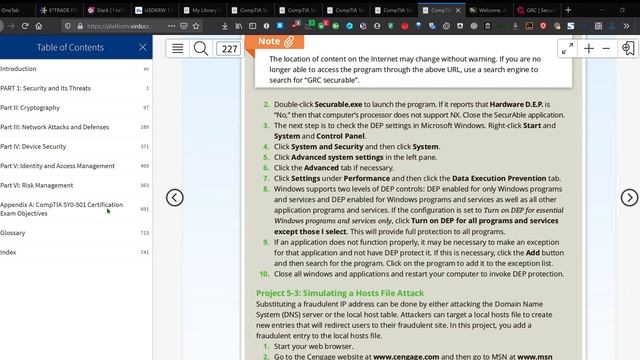Switch to the E*TRADE tab

coord(60,10)
